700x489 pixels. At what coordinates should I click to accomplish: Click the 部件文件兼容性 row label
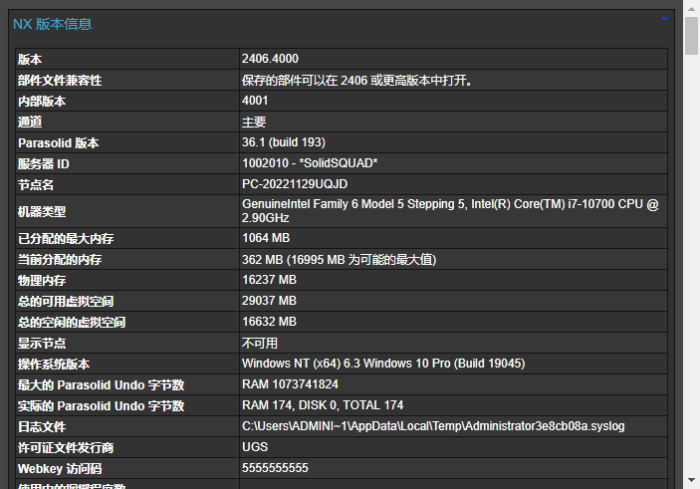[x=60, y=80]
